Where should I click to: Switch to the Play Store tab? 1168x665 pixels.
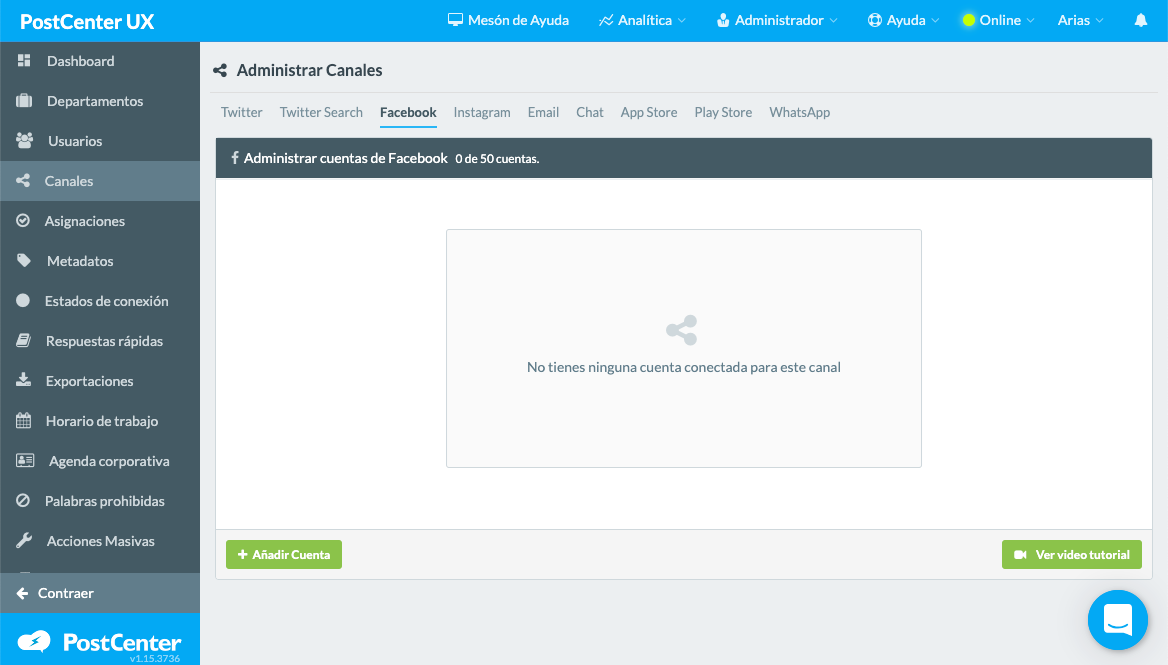723,112
